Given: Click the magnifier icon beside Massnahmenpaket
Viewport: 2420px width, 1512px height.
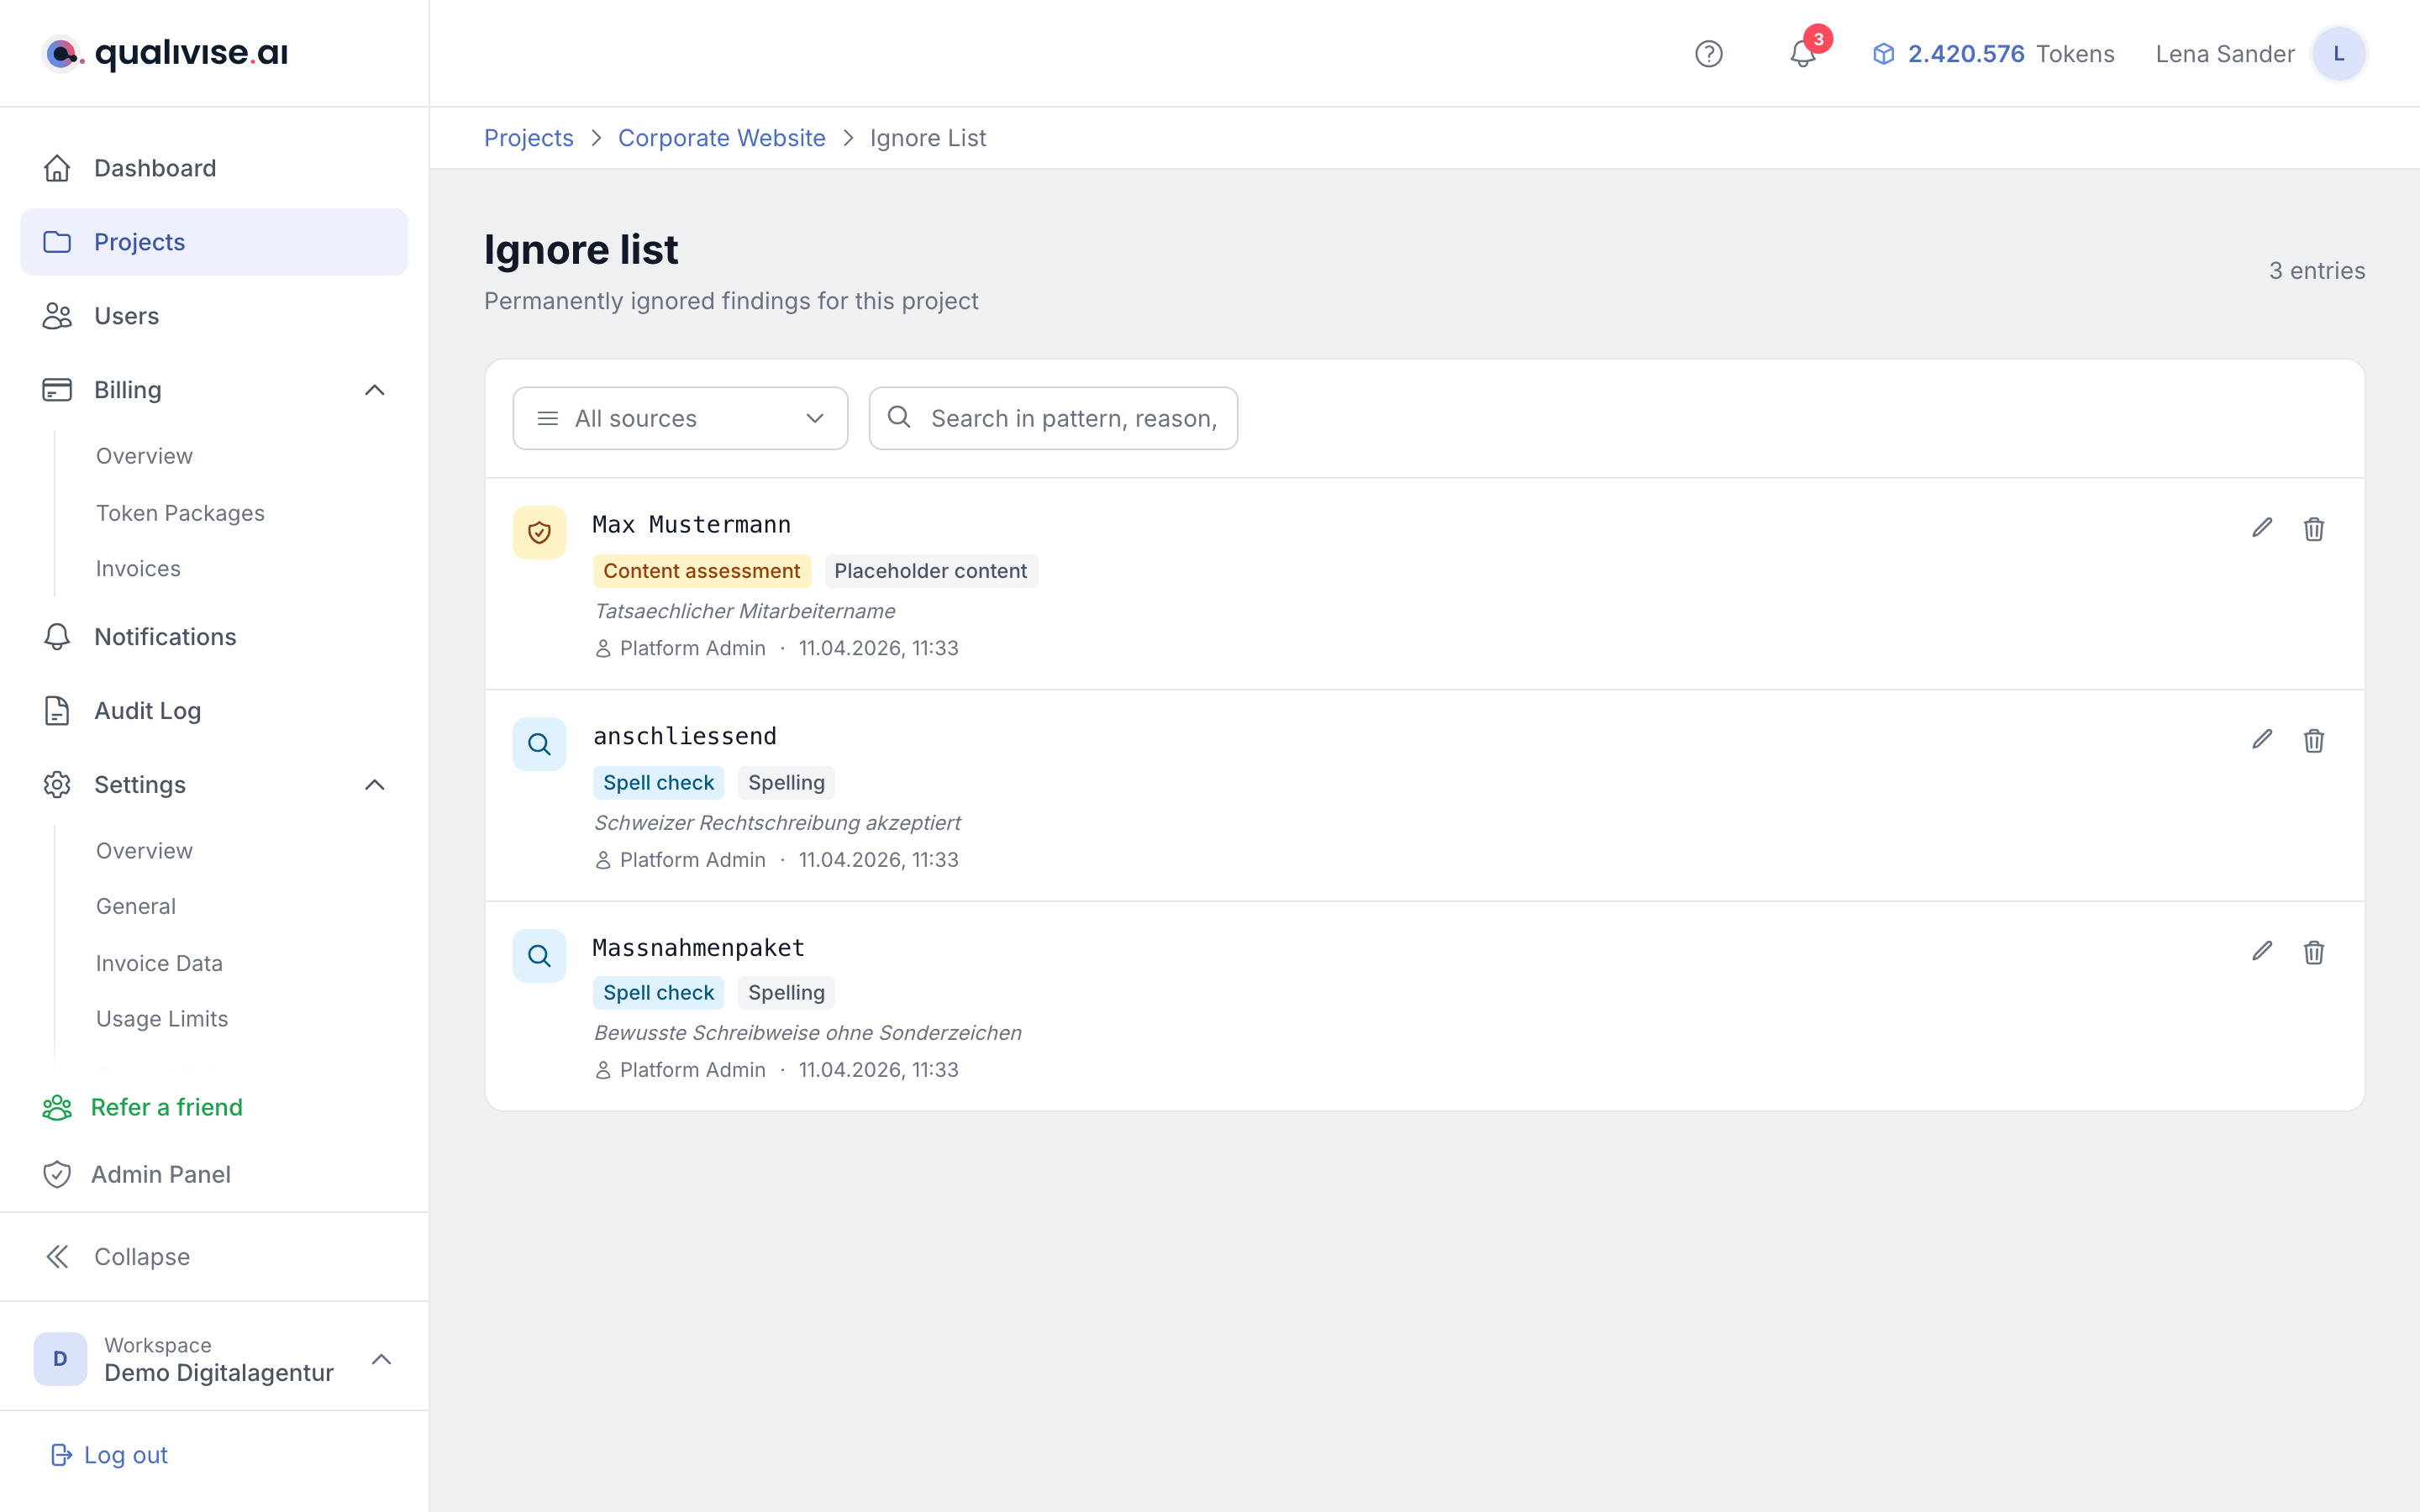Looking at the screenshot, I should tap(539, 955).
